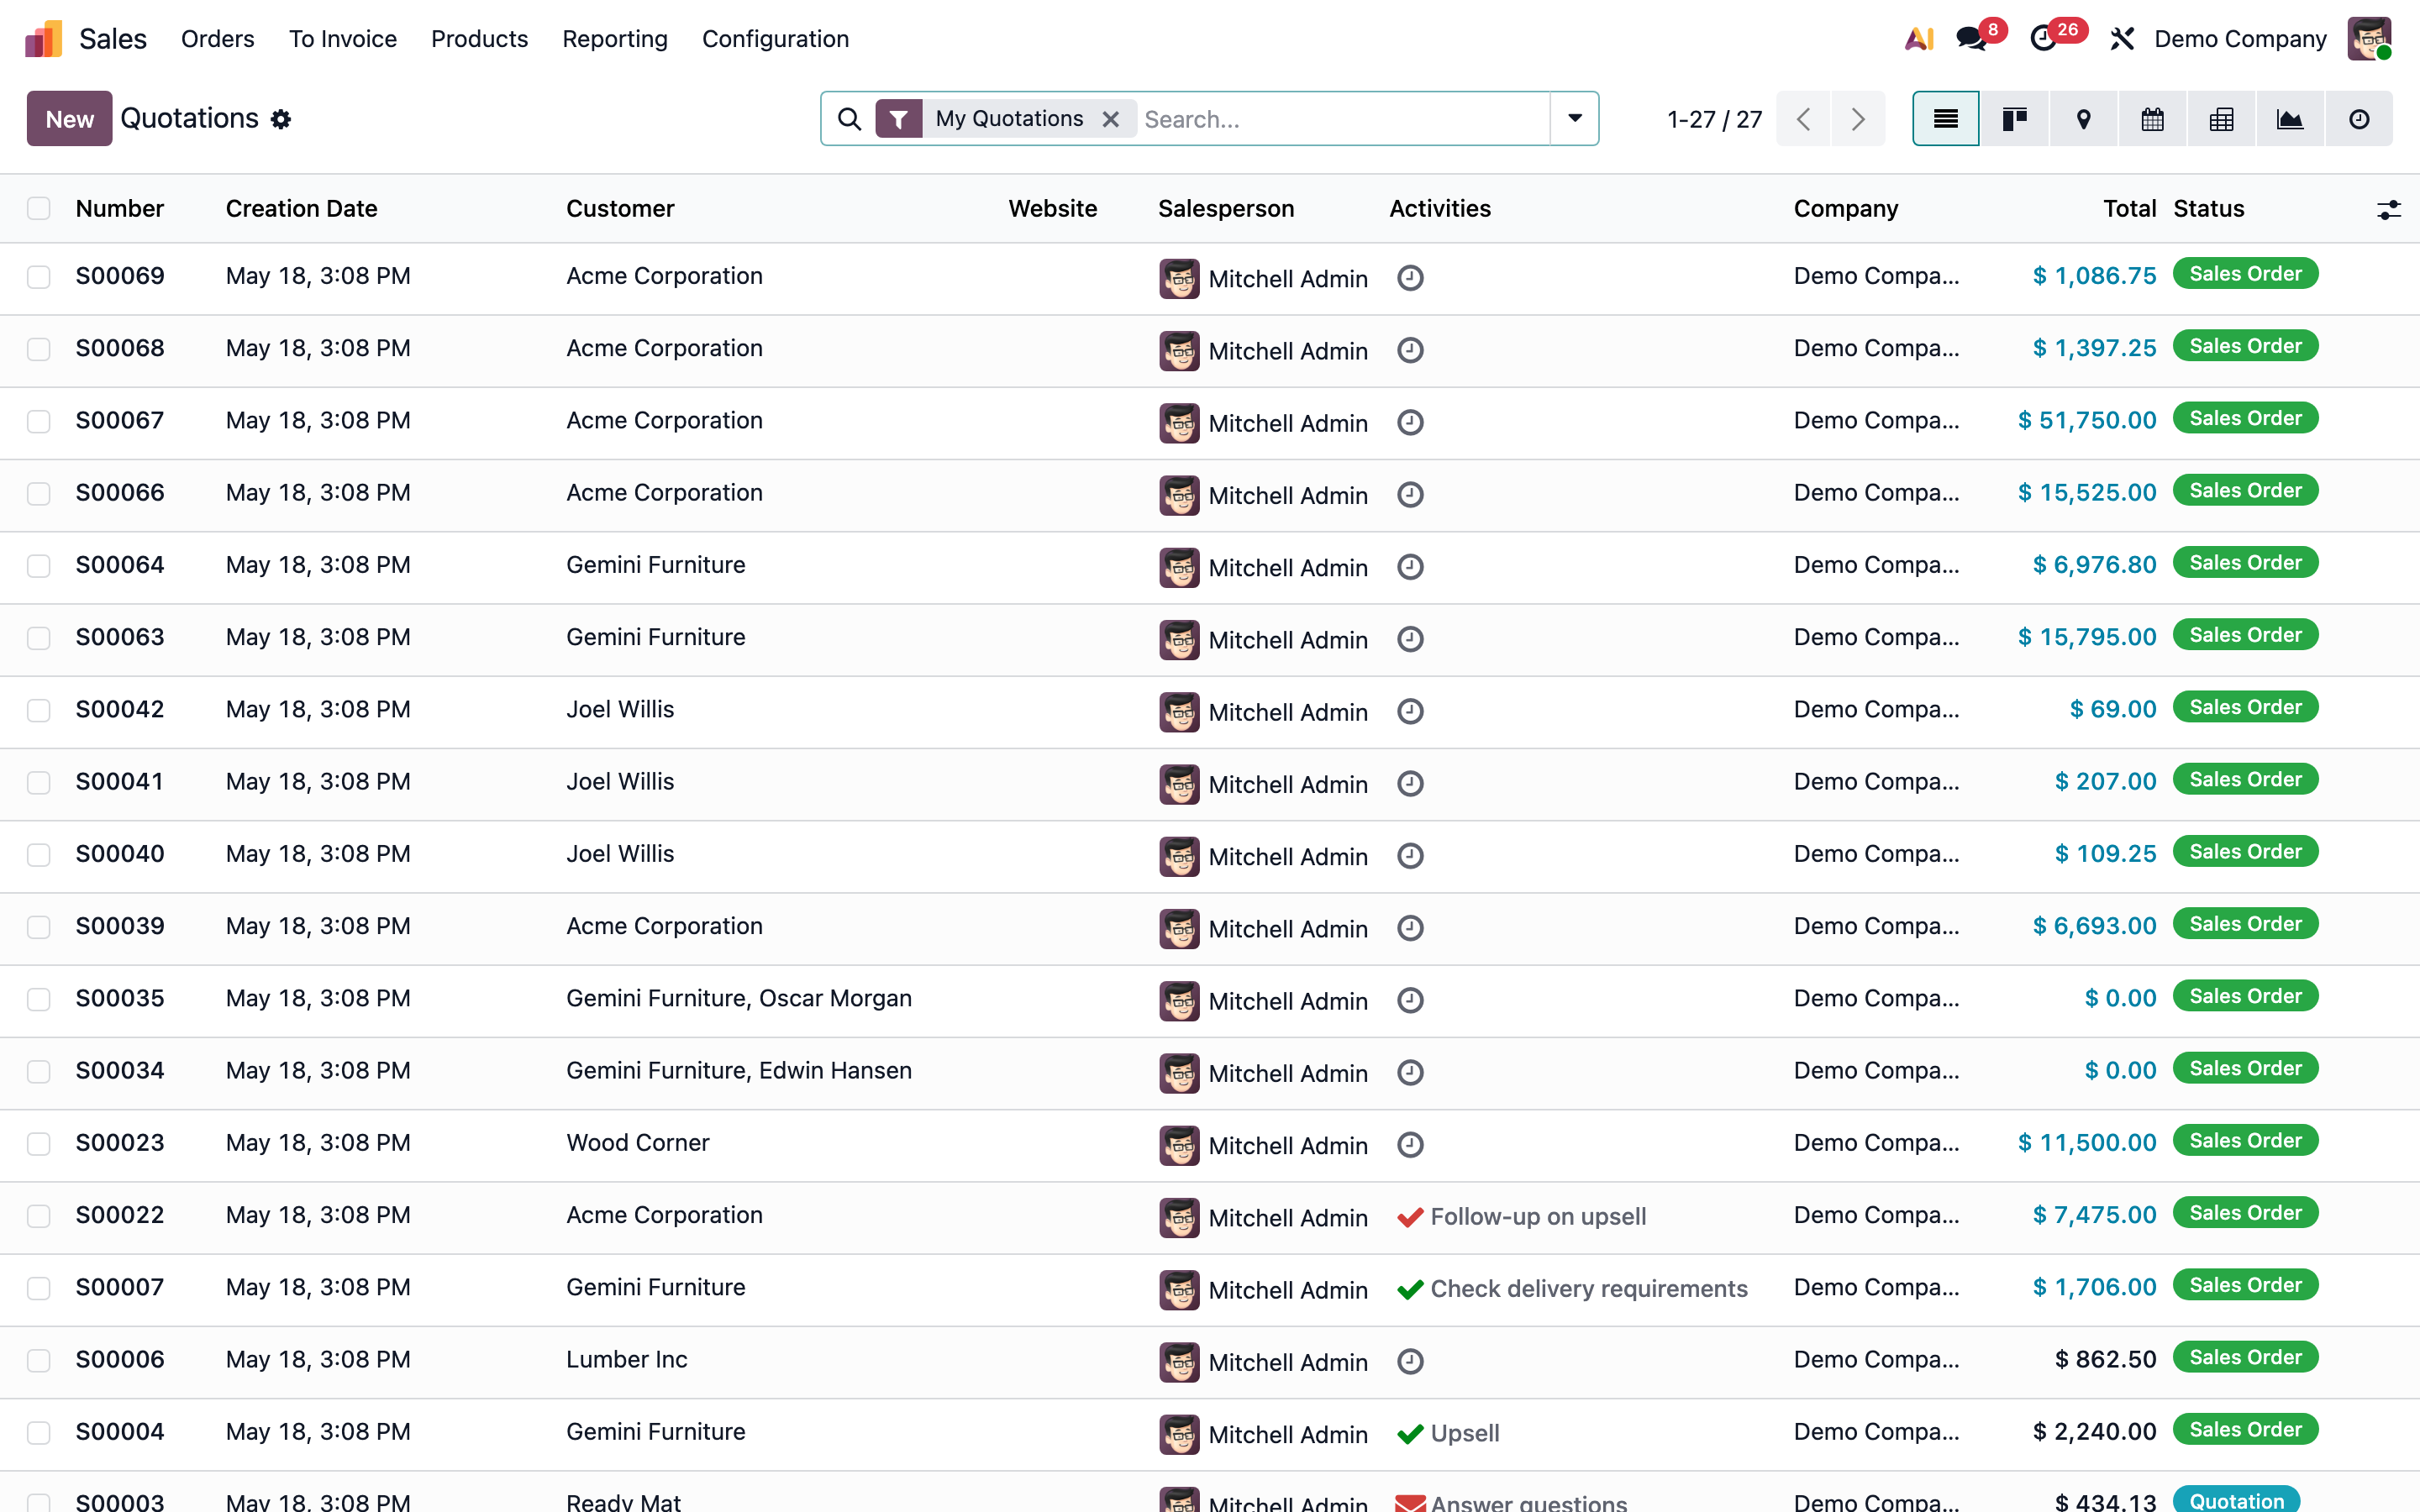Open the chat messages icon with 8 badge
The image size is (2420, 1512).
click(x=1972, y=39)
